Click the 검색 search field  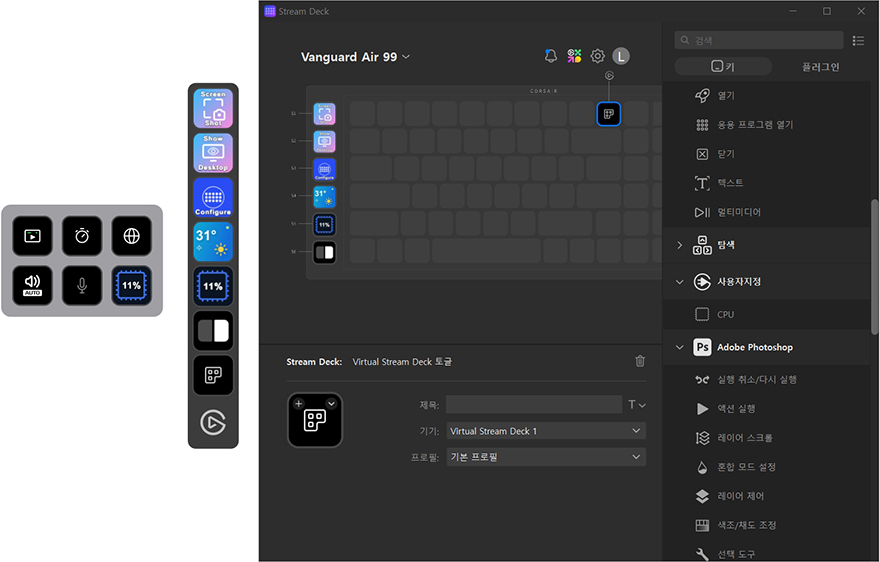pyautogui.click(x=759, y=40)
